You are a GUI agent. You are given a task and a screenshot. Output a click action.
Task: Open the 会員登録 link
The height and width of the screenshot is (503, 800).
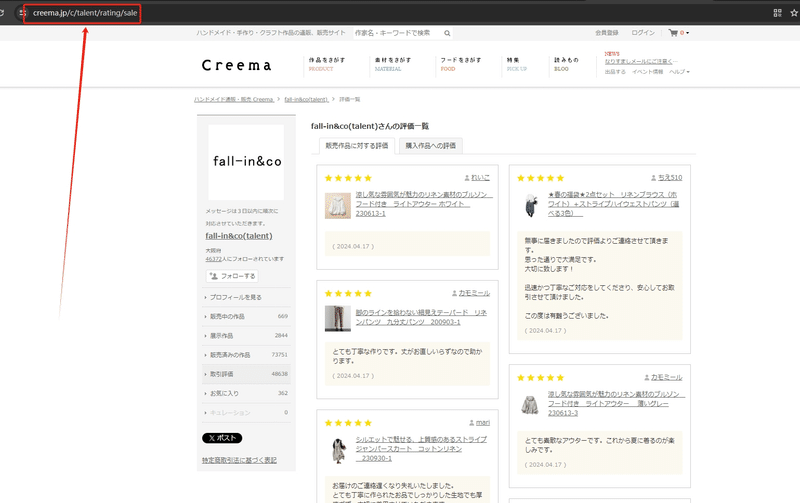(x=607, y=33)
